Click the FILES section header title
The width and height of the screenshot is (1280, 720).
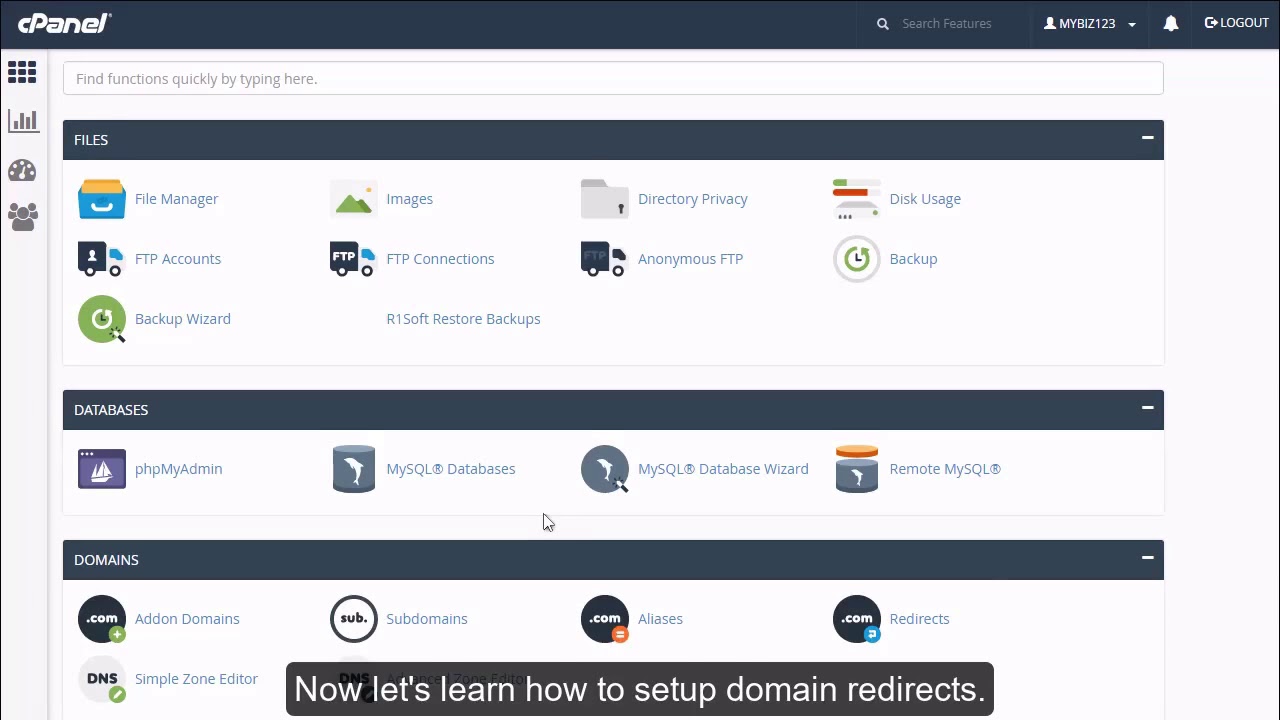pos(91,140)
